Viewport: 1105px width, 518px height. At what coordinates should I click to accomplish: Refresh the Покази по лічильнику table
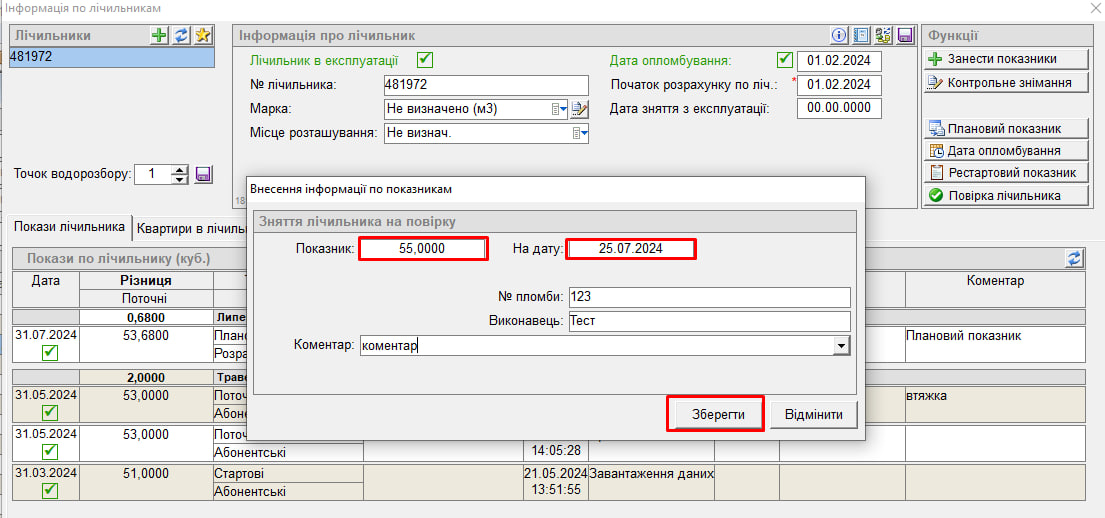[x=1074, y=258]
